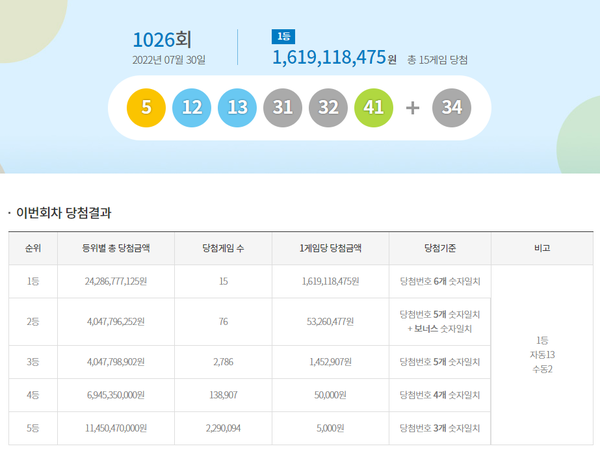600x453 pixels.
Task: Click the 3등 rank cell
Action: 33,362
